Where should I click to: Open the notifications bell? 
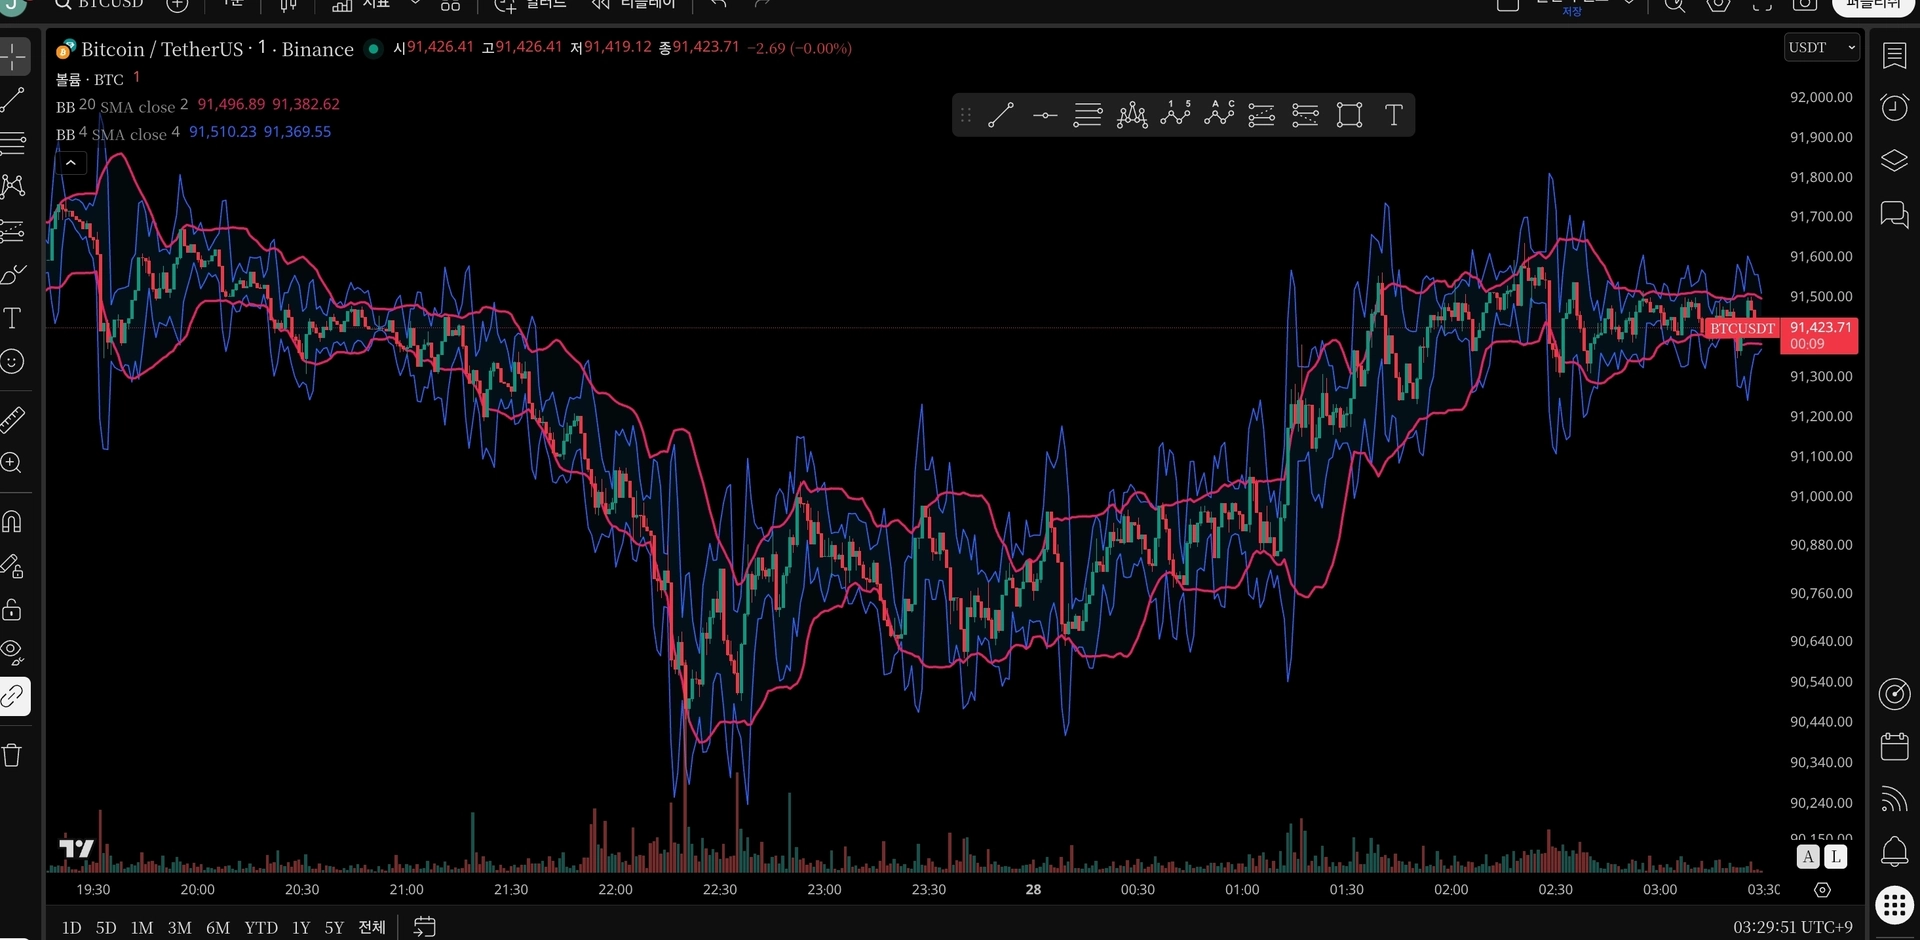(x=1894, y=851)
